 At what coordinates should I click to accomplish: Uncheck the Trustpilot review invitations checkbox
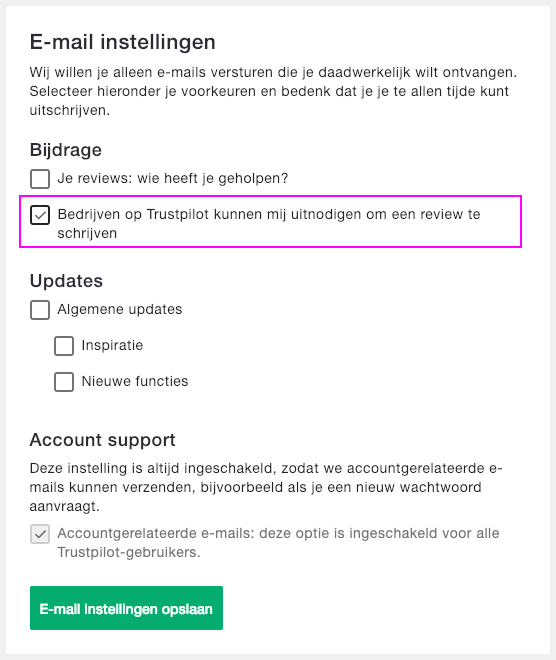[40, 215]
